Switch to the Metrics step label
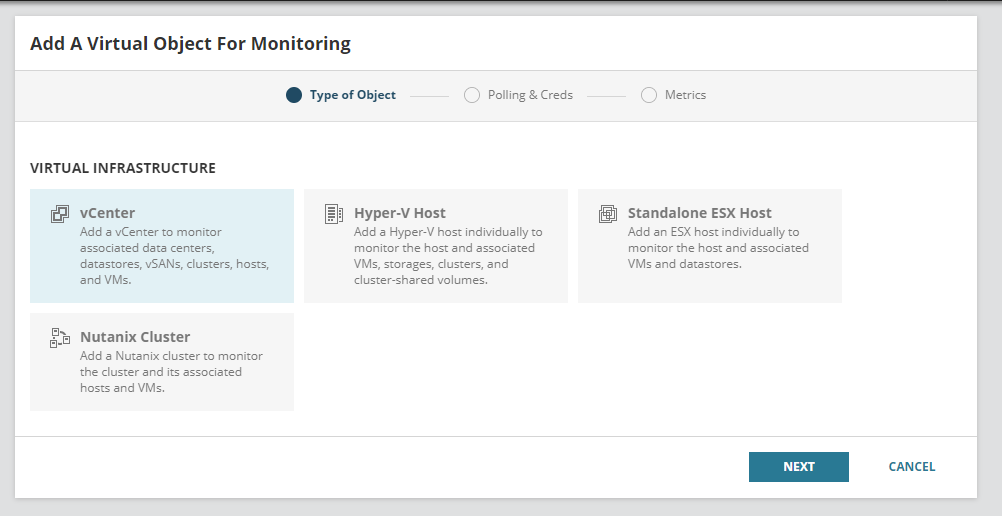 pos(685,95)
